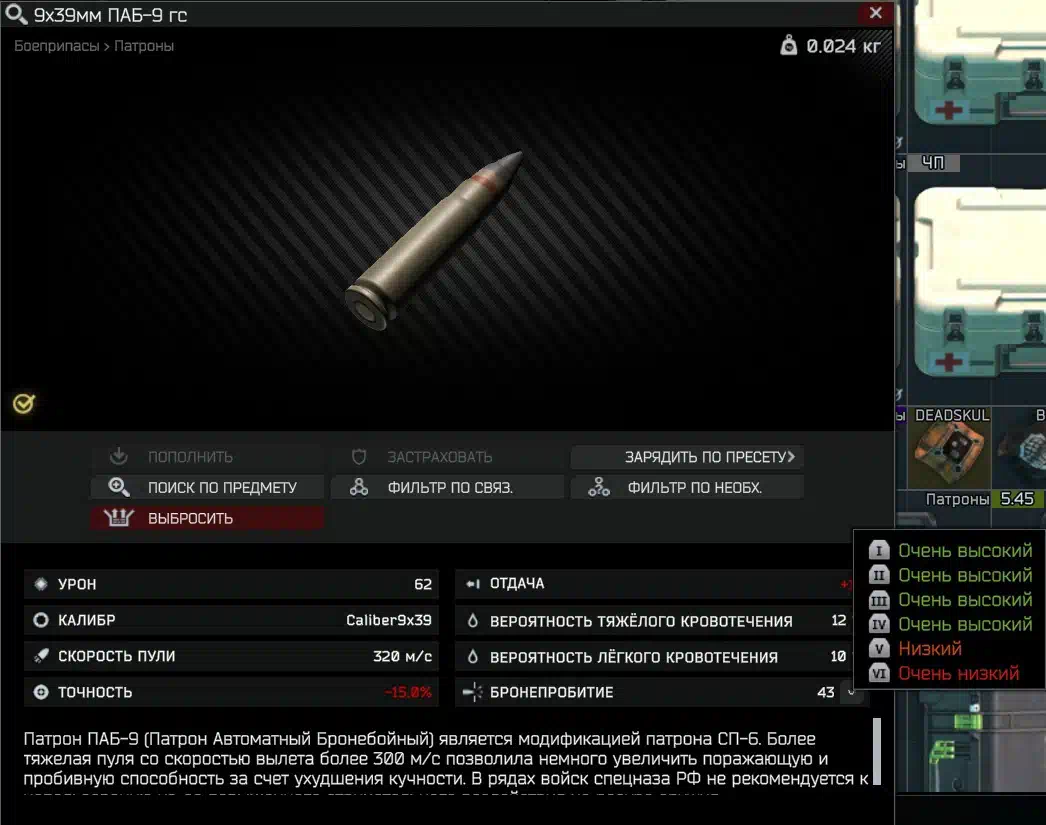The width and height of the screenshot is (1046, 825).
Task: Click the nodes icon by ФИЛЬТР ПО НЕОБХ.
Action: click(x=598, y=487)
